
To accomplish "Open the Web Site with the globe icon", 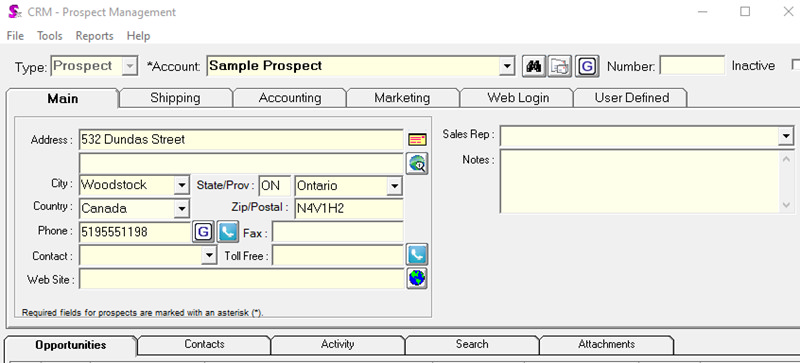I will (x=417, y=278).
